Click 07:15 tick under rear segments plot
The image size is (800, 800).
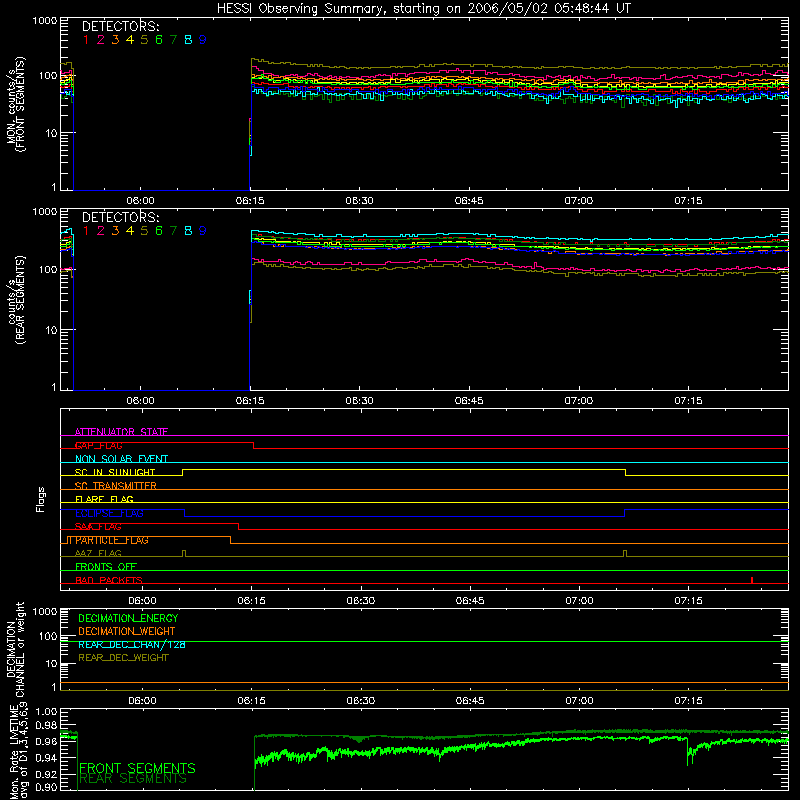pos(688,401)
